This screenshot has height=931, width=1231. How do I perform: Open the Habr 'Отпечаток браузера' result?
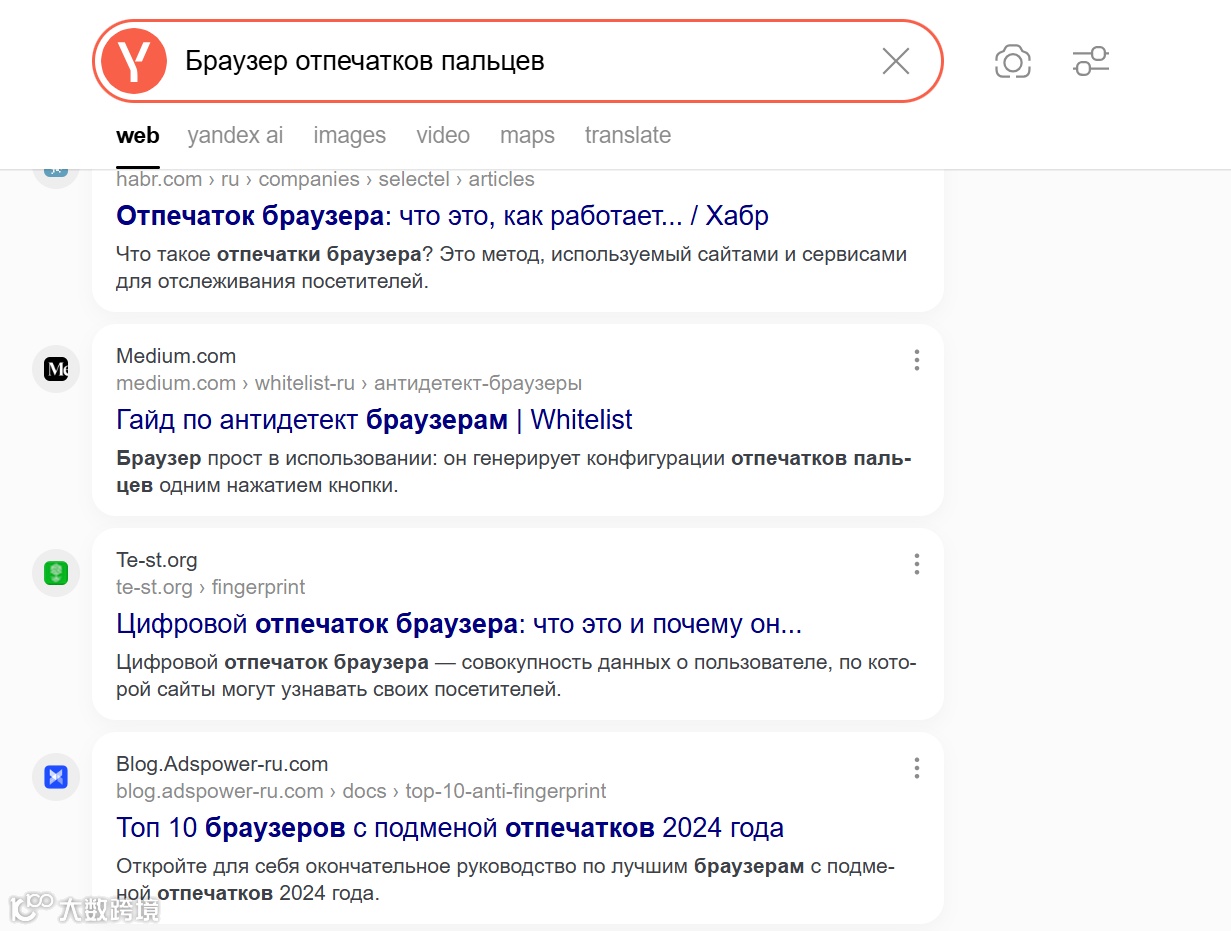(x=442, y=216)
